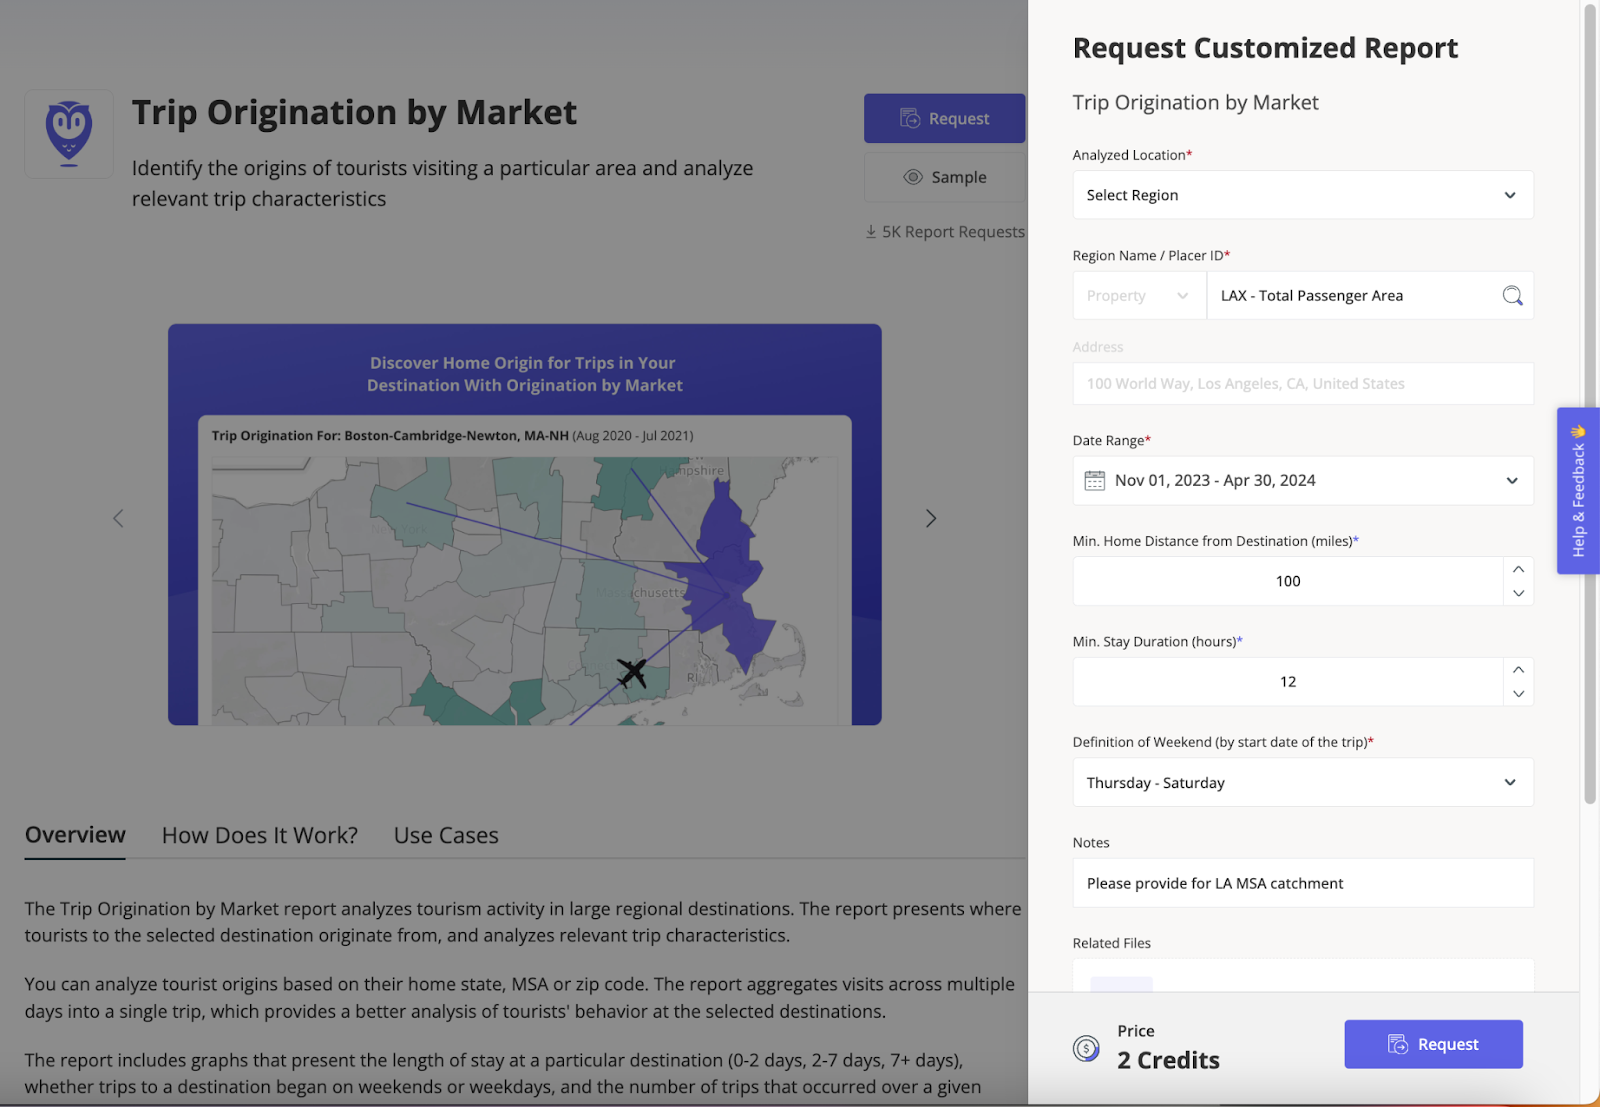Click the Trip Origination map preview image
Viewport: 1600px width, 1107px height.
click(x=525, y=524)
